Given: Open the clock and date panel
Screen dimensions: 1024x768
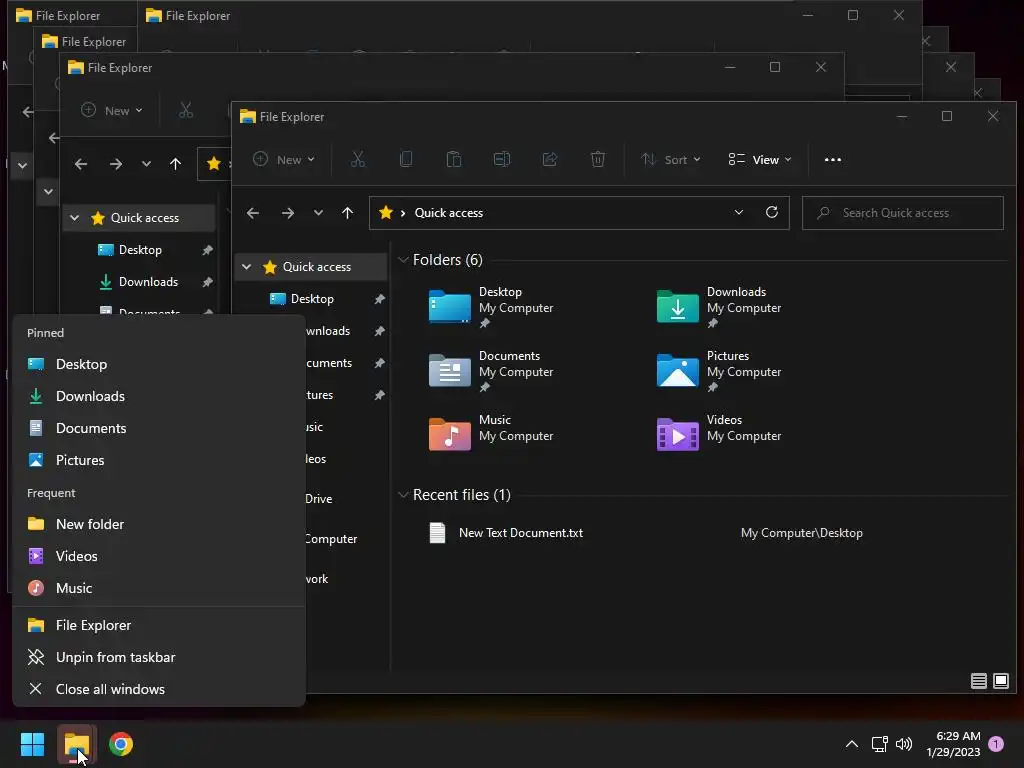Looking at the screenshot, I should (x=953, y=744).
